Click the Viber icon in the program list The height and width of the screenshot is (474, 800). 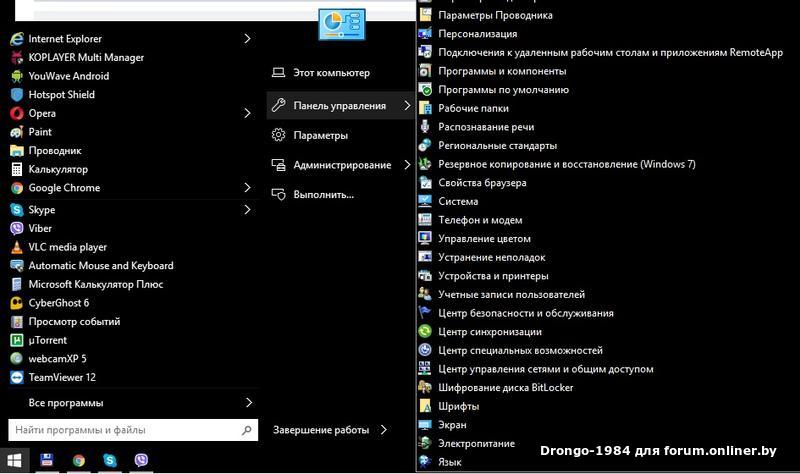(17, 228)
